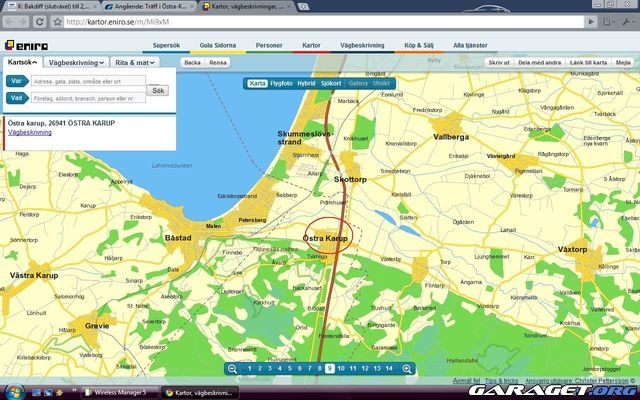Open the Köp & Sälj menu
This screenshot has height=400, width=640.
click(421, 45)
